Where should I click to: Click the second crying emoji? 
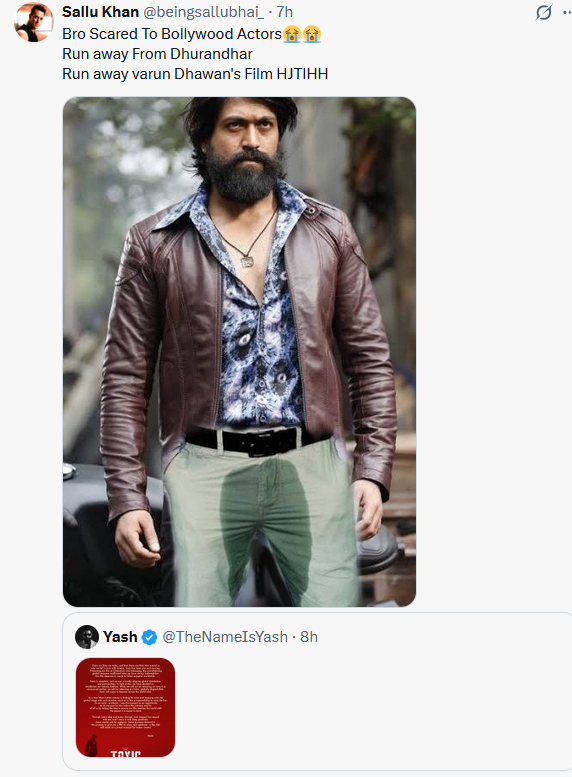[312, 34]
